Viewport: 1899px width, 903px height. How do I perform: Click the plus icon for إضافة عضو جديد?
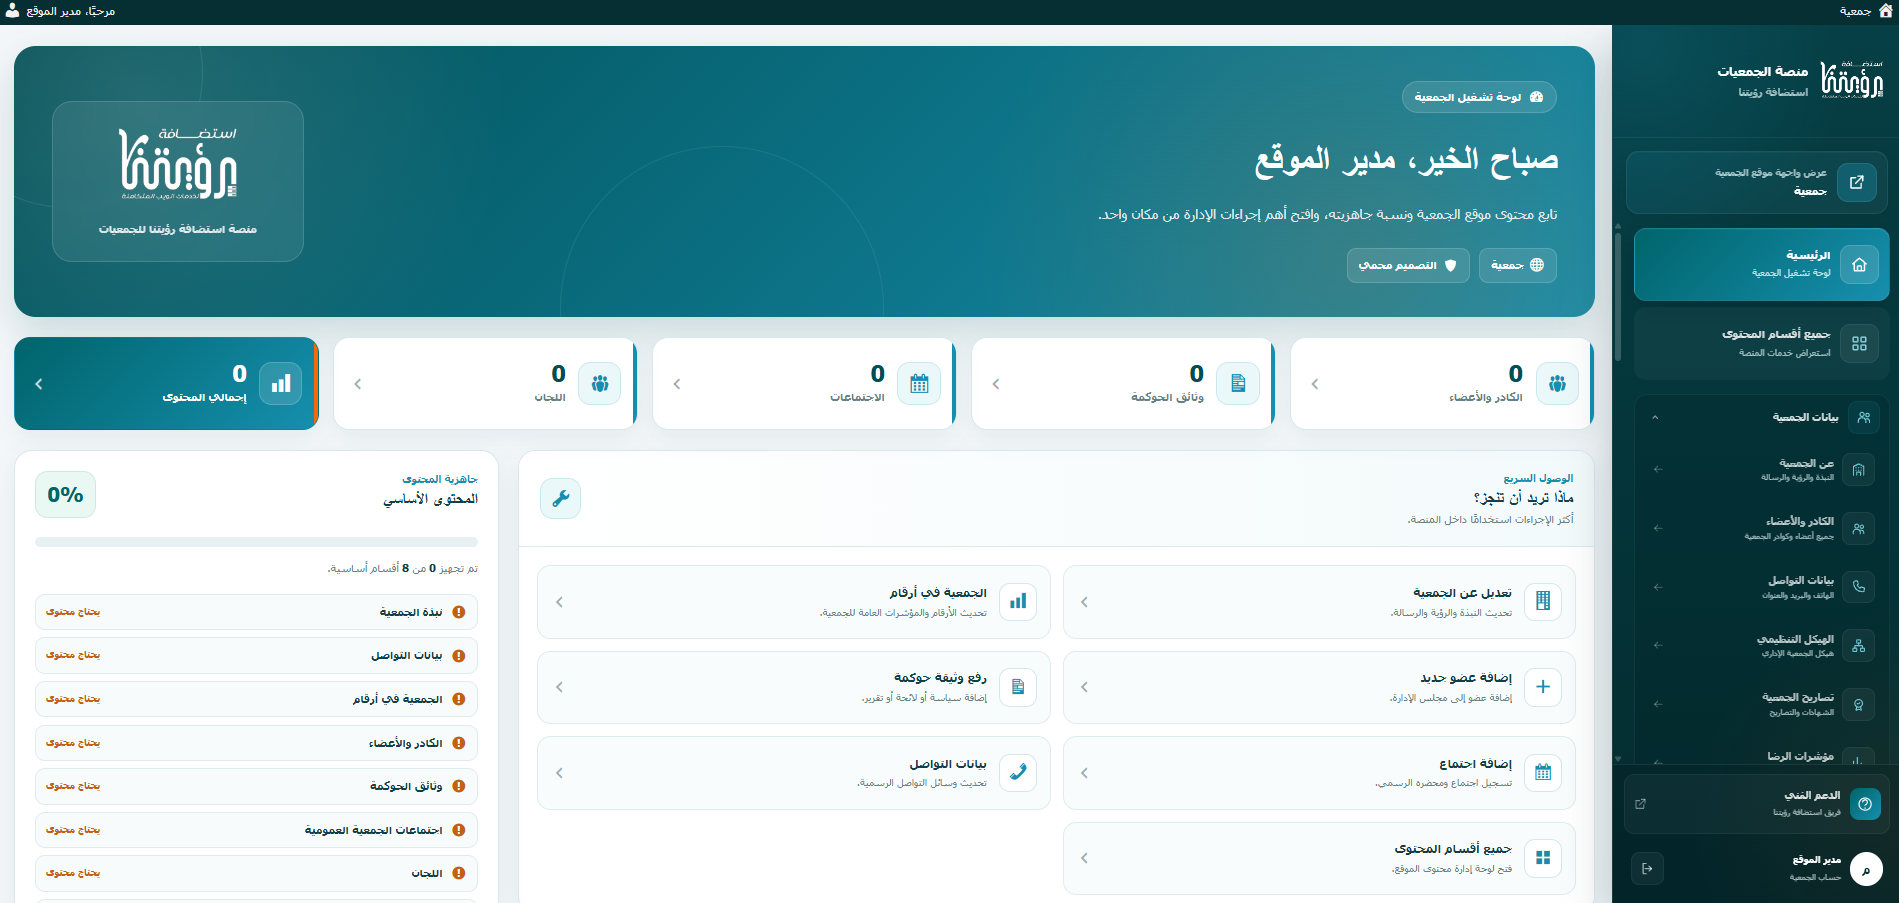pos(1543,687)
